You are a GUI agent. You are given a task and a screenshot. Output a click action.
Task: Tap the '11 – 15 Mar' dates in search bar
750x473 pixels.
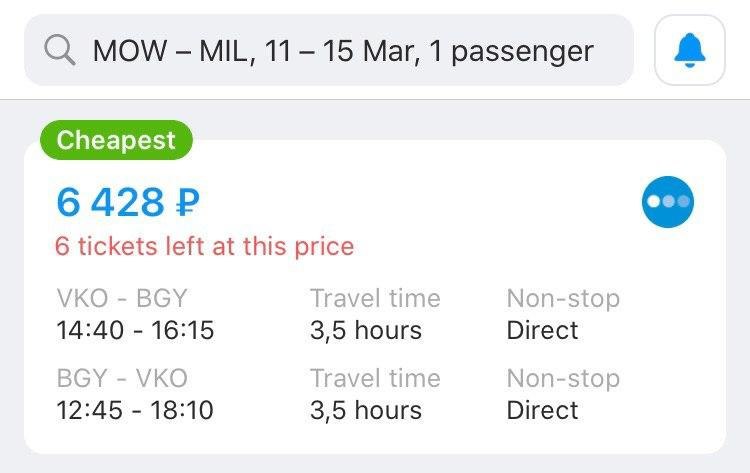coord(342,51)
